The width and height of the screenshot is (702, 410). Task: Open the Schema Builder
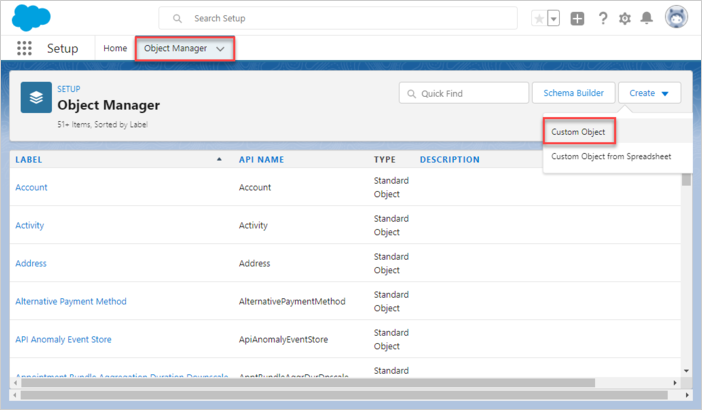[573, 93]
